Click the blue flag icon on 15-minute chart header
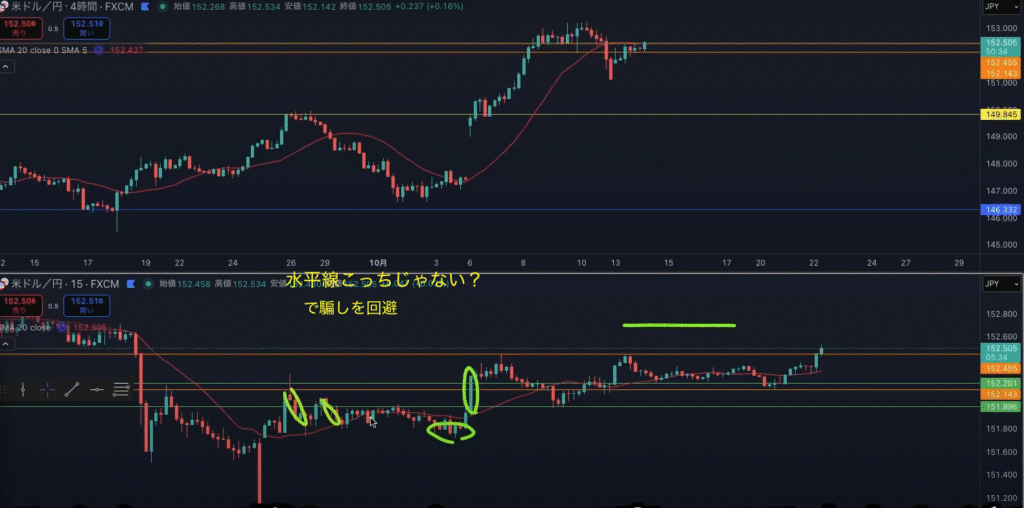This screenshot has height=508, width=1024. [131, 284]
